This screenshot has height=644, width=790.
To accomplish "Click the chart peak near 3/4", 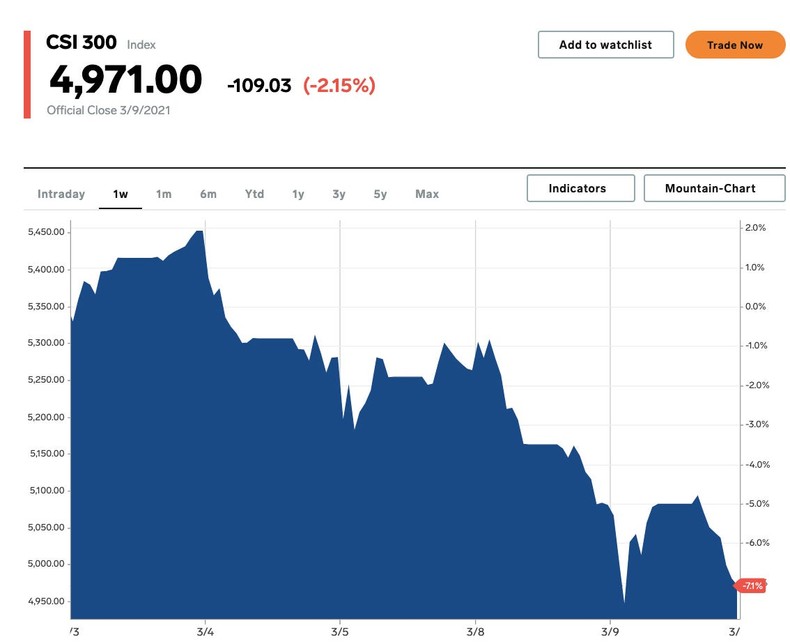I will (200, 231).
